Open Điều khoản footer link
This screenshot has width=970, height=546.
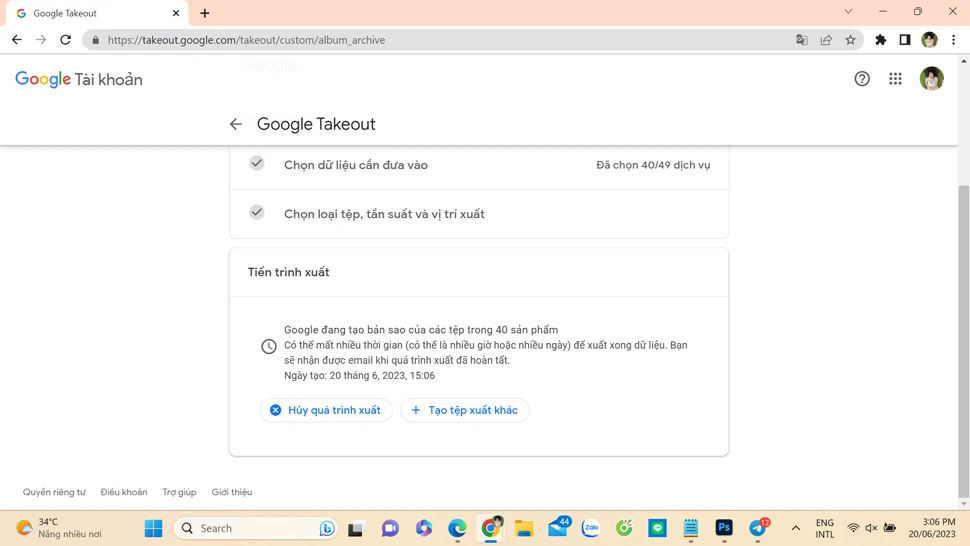(124, 492)
